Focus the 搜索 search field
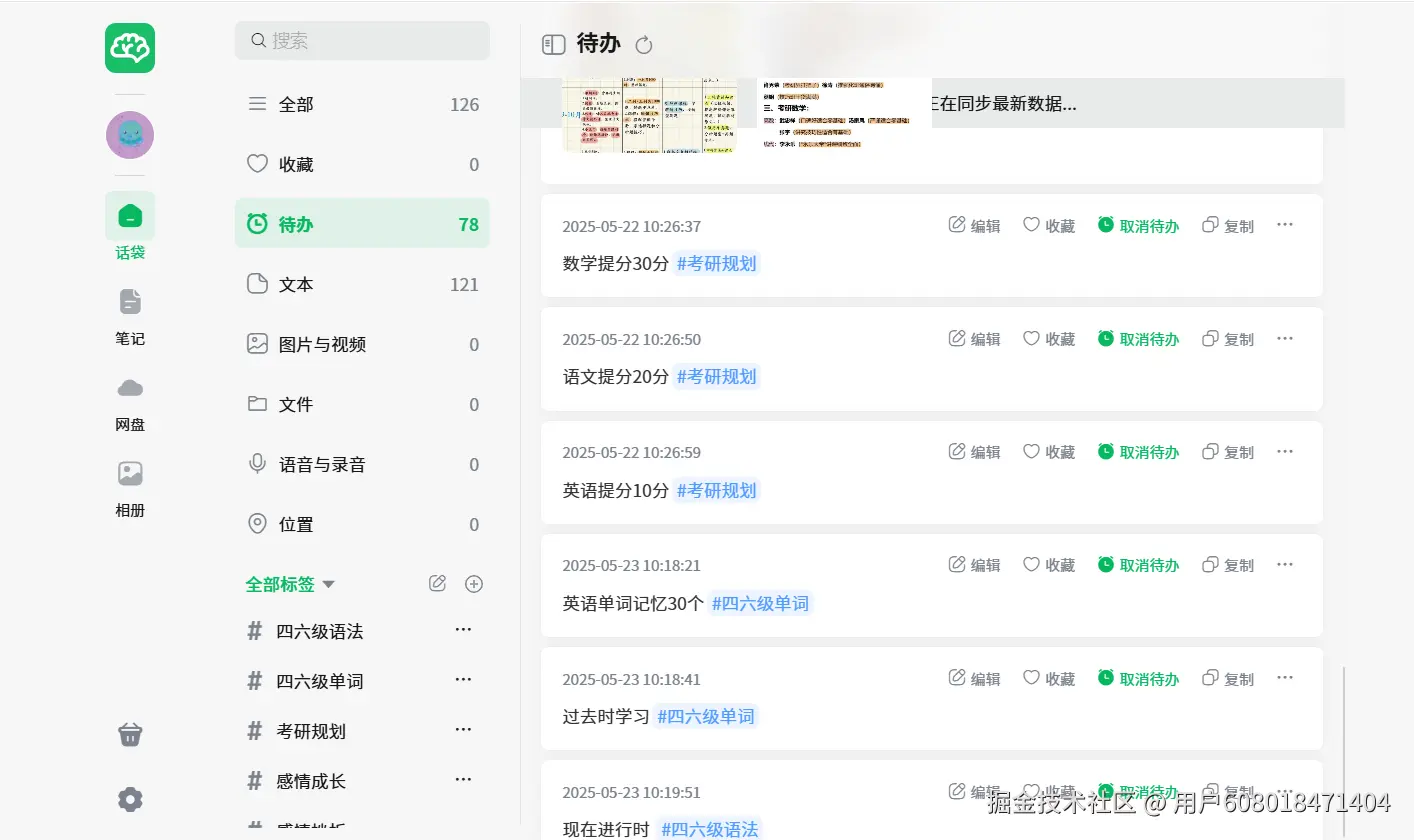1414x840 pixels. click(x=362, y=40)
